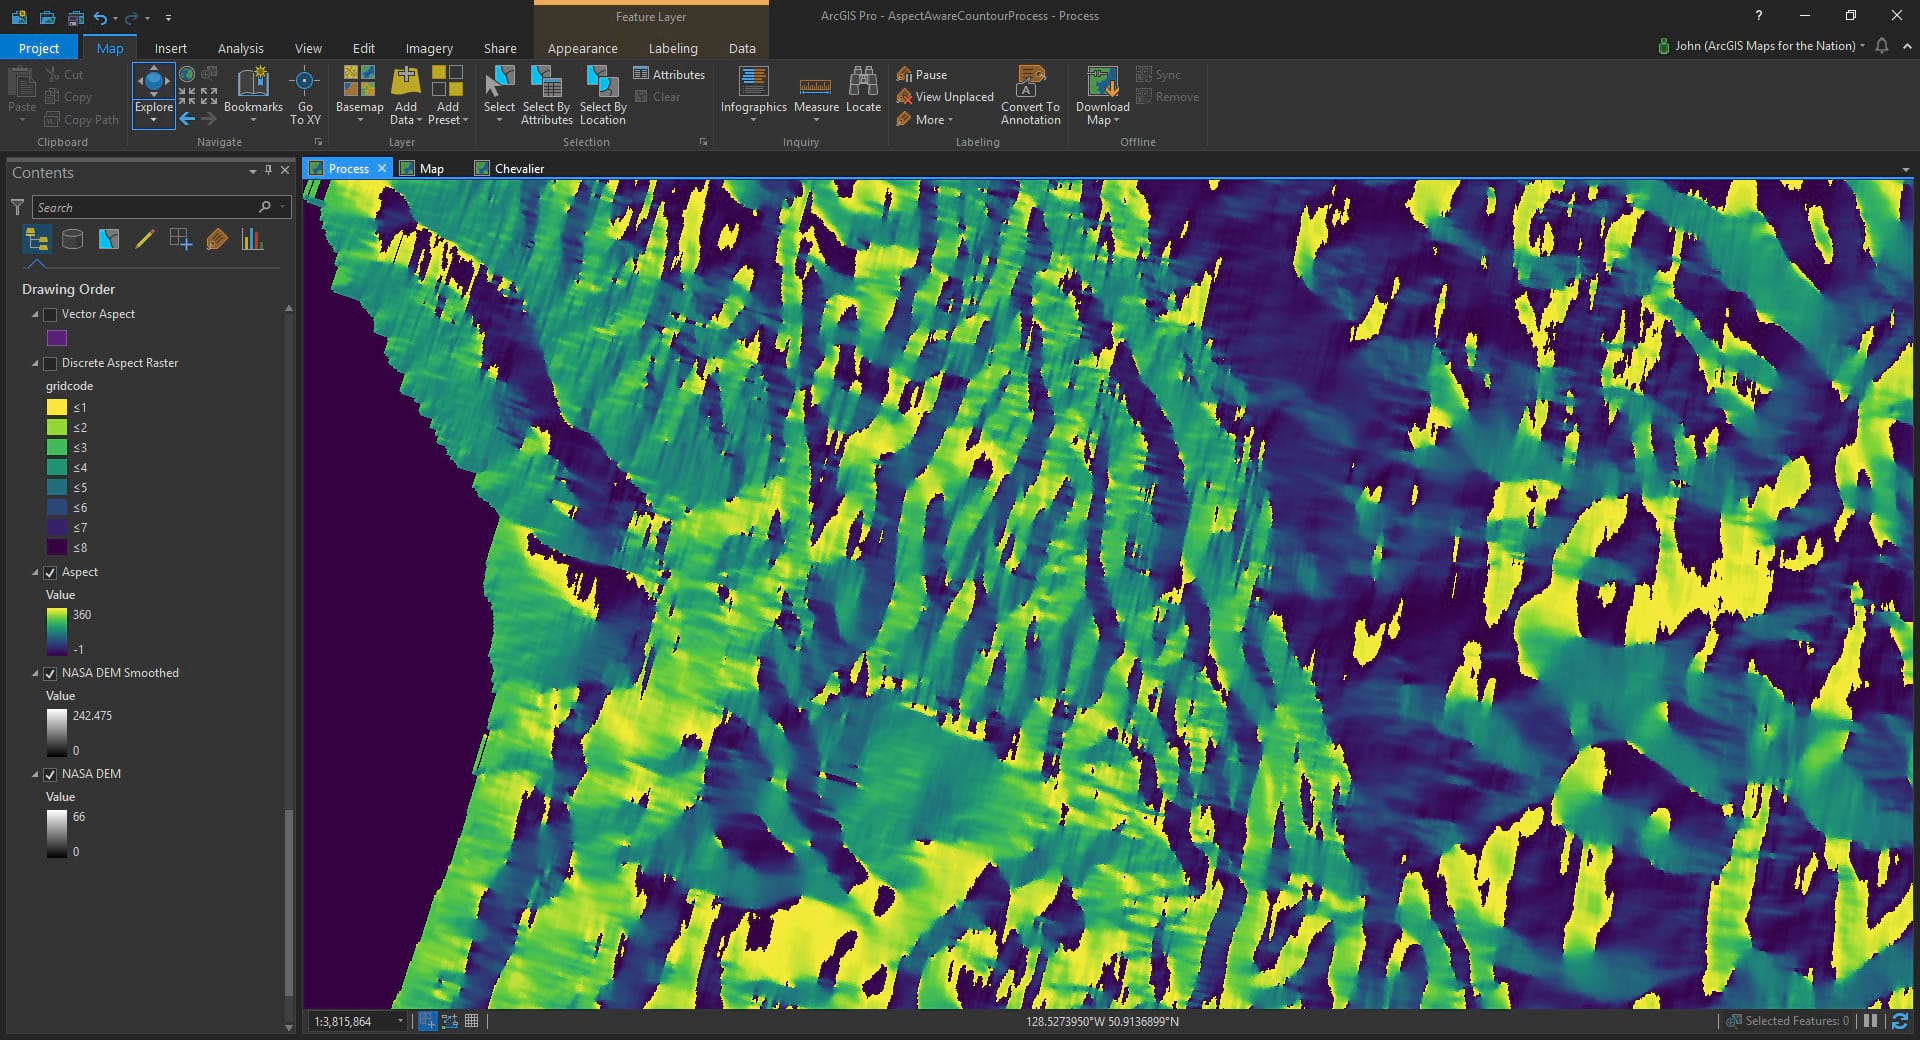Image resolution: width=1920 pixels, height=1040 pixels.
Task: Open the Locate tool
Action: point(863,85)
